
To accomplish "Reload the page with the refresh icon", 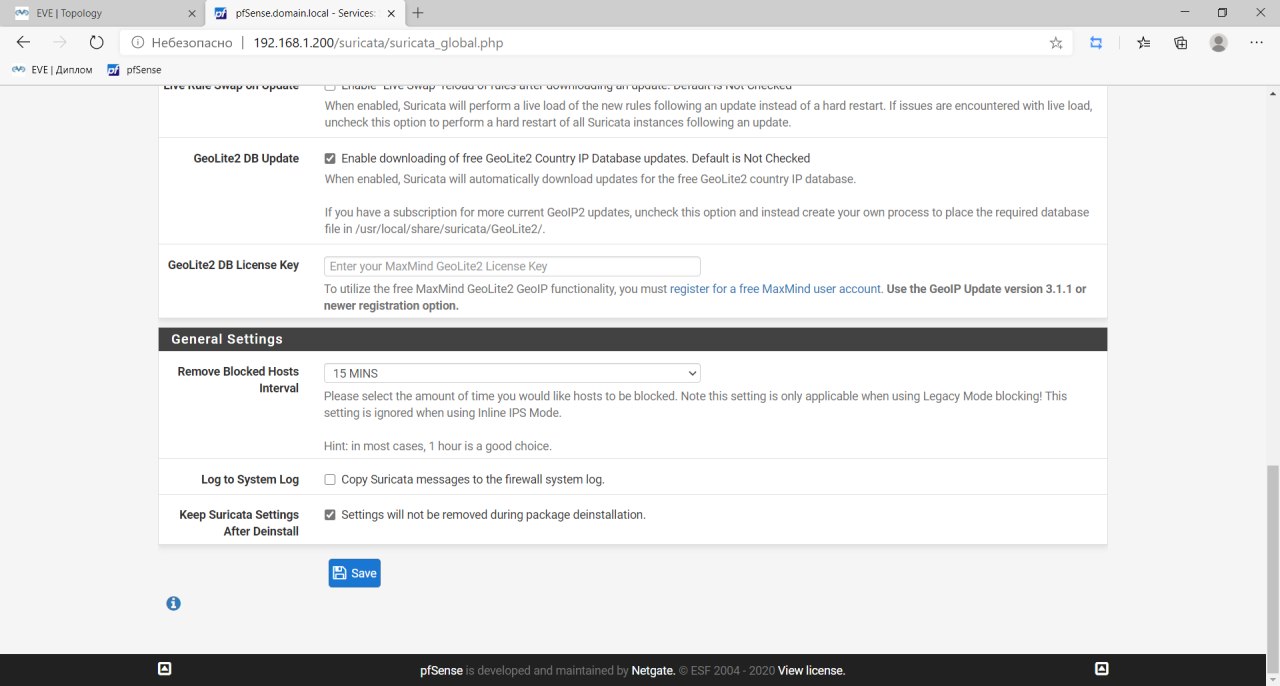I will tap(97, 43).
